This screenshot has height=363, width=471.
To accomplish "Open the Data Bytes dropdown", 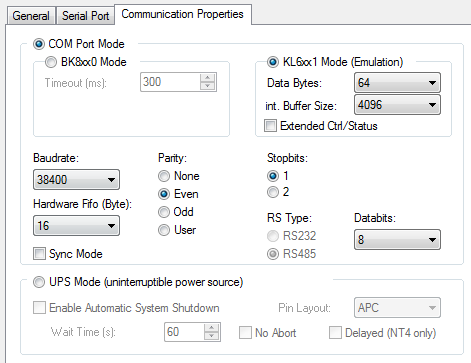I will (397, 83).
